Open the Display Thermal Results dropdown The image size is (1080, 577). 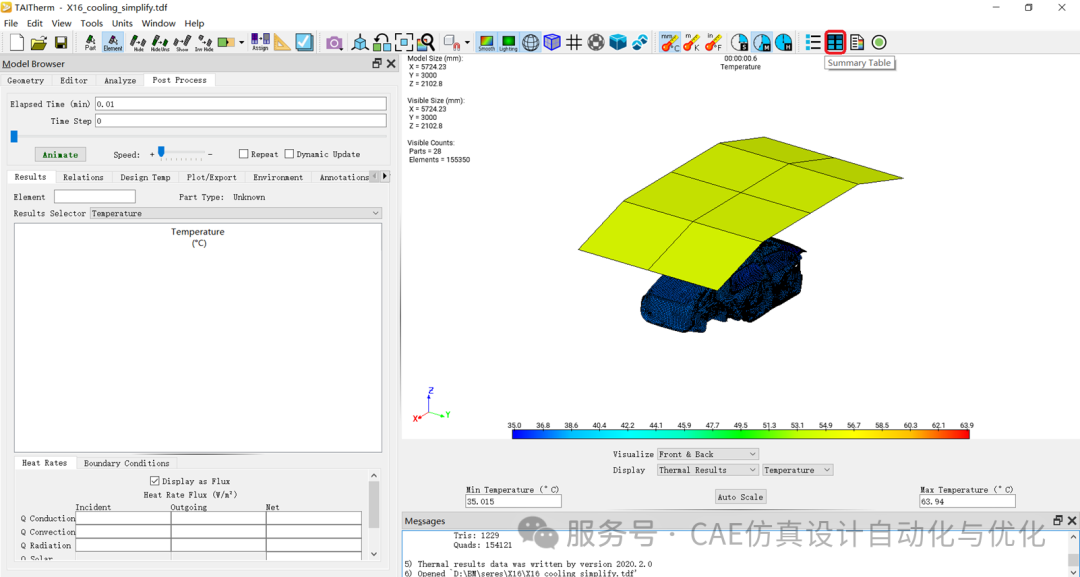(x=707, y=470)
